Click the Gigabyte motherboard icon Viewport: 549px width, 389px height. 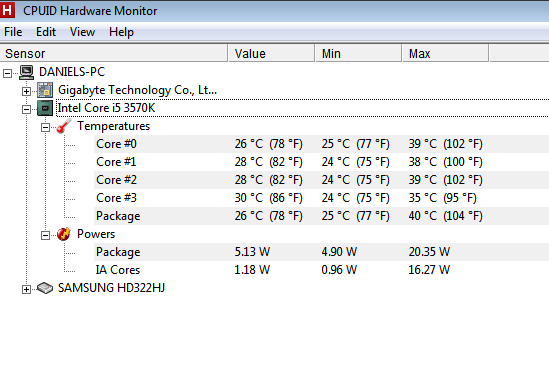click(x=45, y=90)
